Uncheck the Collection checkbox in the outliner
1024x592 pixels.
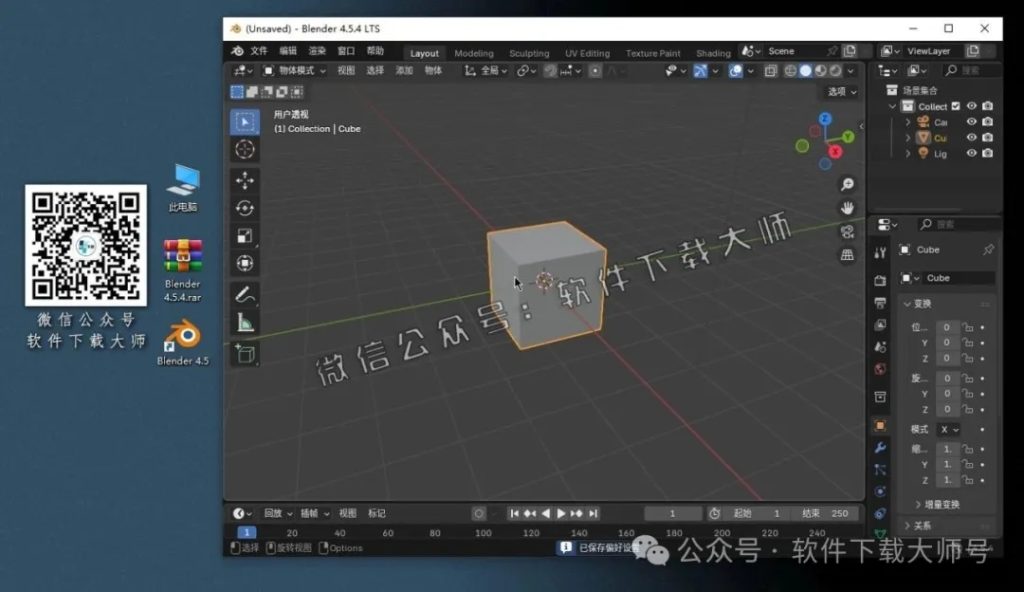955,106
